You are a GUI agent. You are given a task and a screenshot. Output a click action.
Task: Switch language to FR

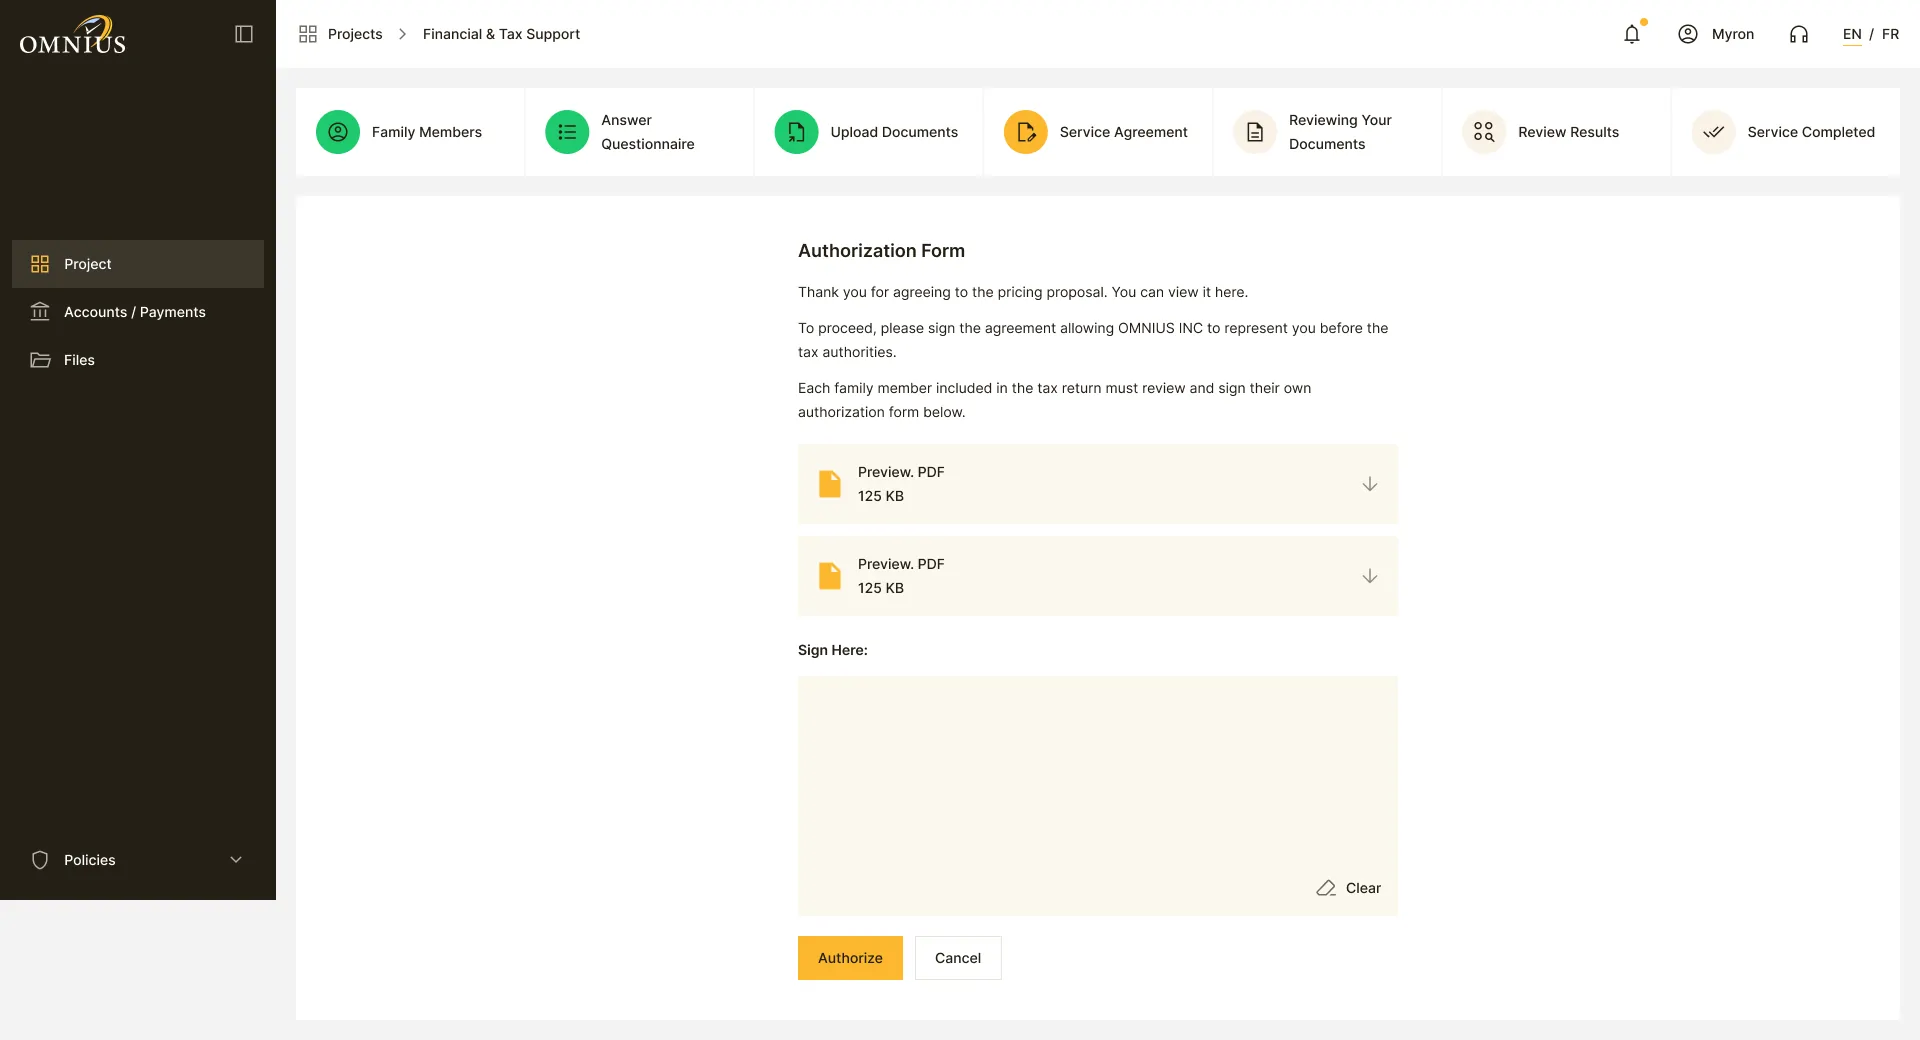tap(1890, 34)
